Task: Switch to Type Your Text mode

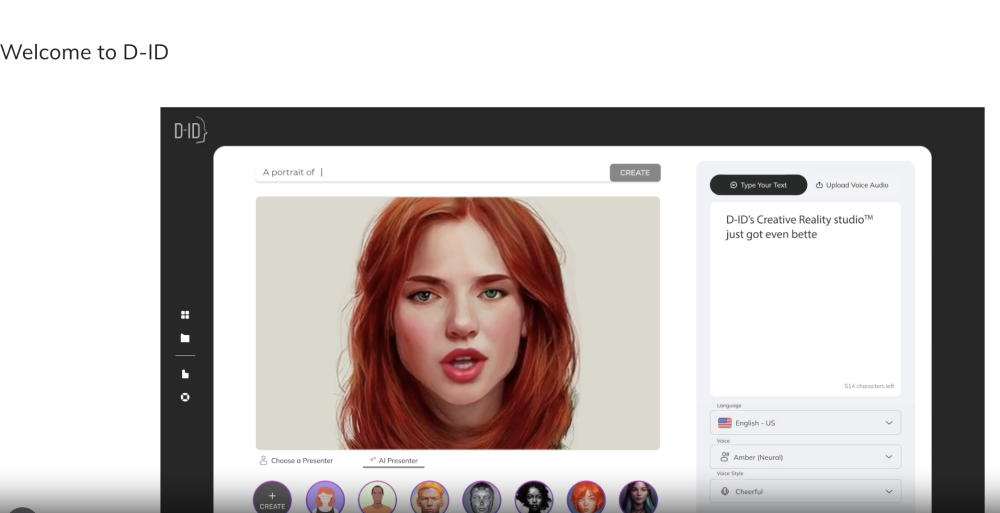Action: coord(758,185)
